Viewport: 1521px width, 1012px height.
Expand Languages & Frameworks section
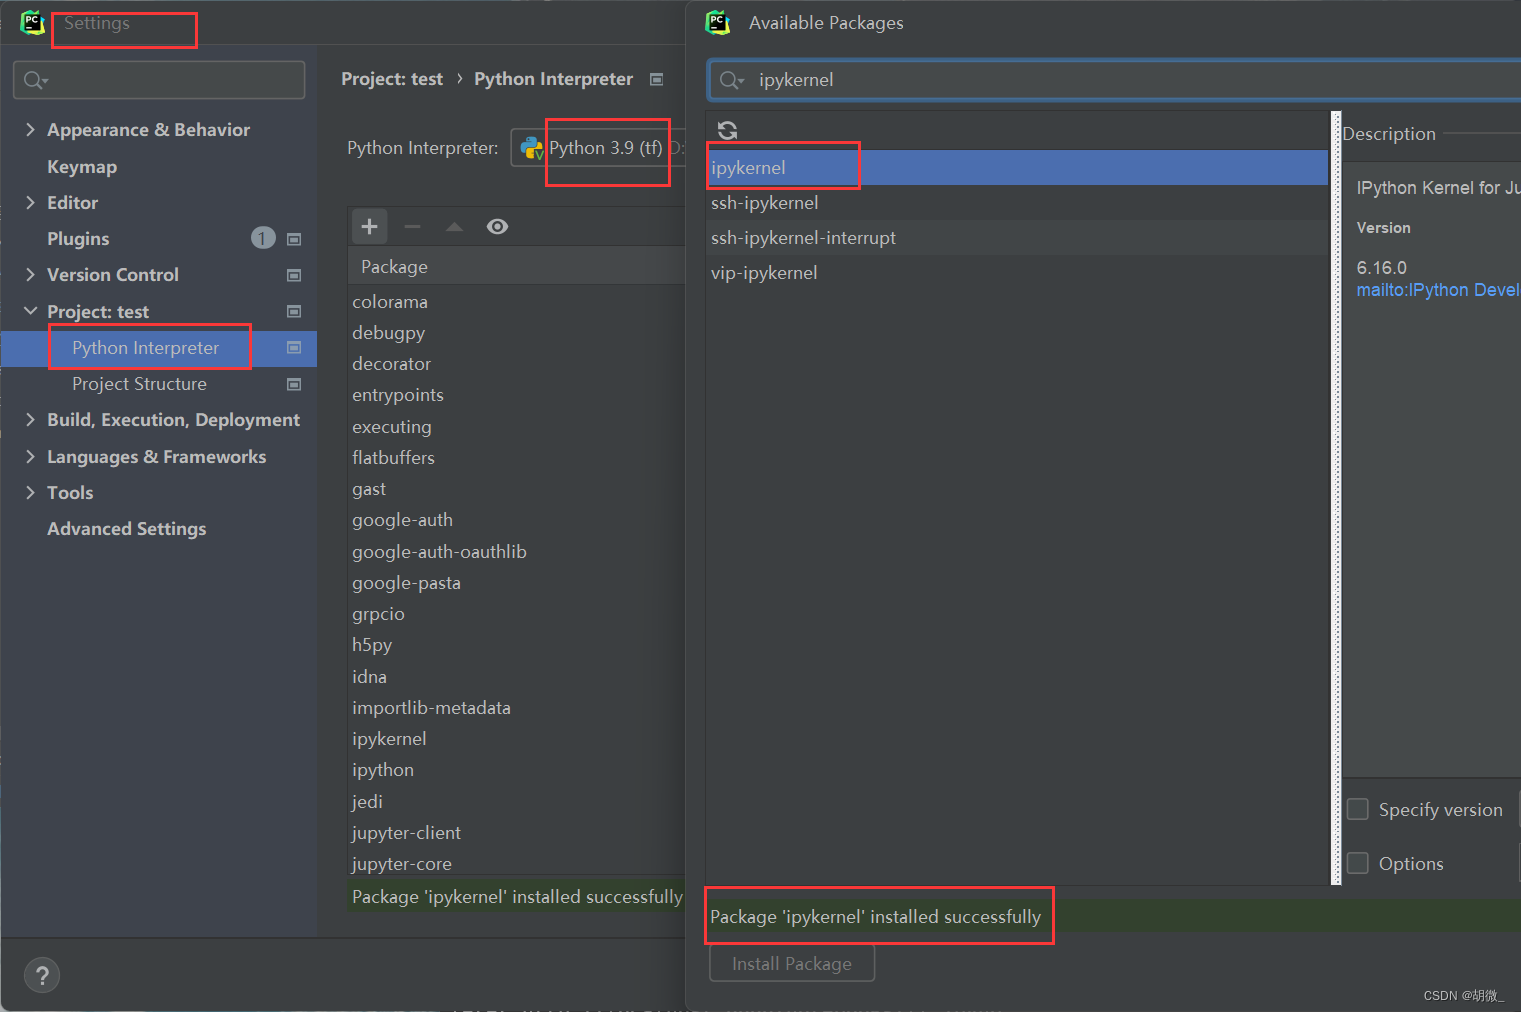click(30, 456)
